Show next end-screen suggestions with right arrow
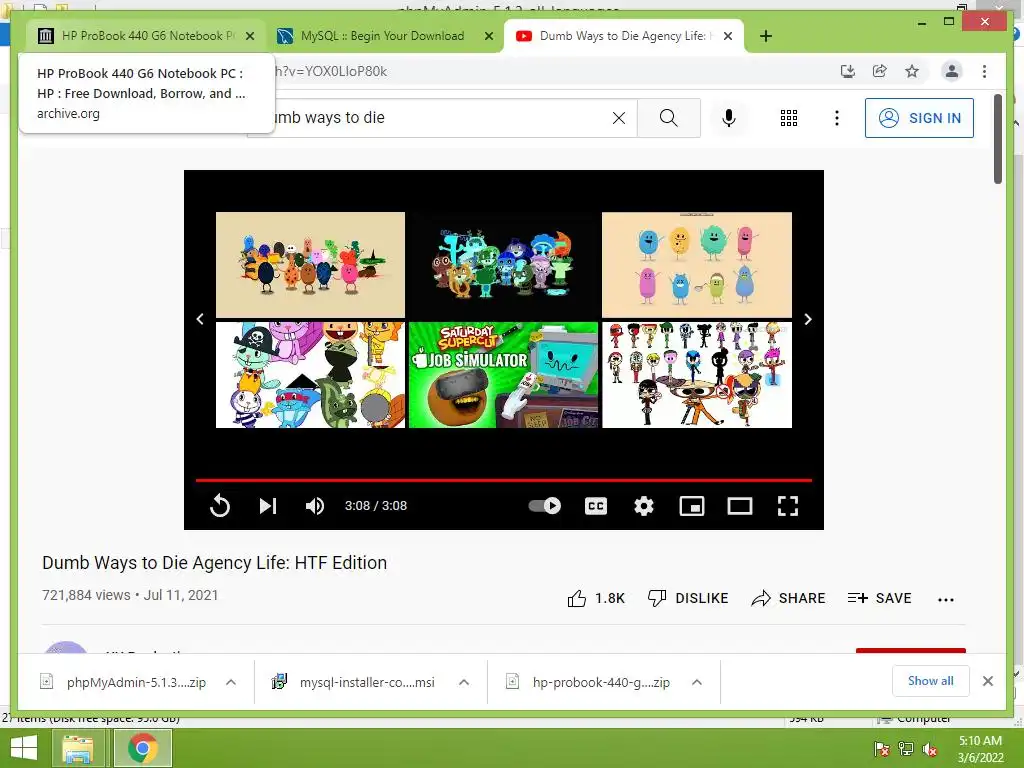 [x=808, y=319]
